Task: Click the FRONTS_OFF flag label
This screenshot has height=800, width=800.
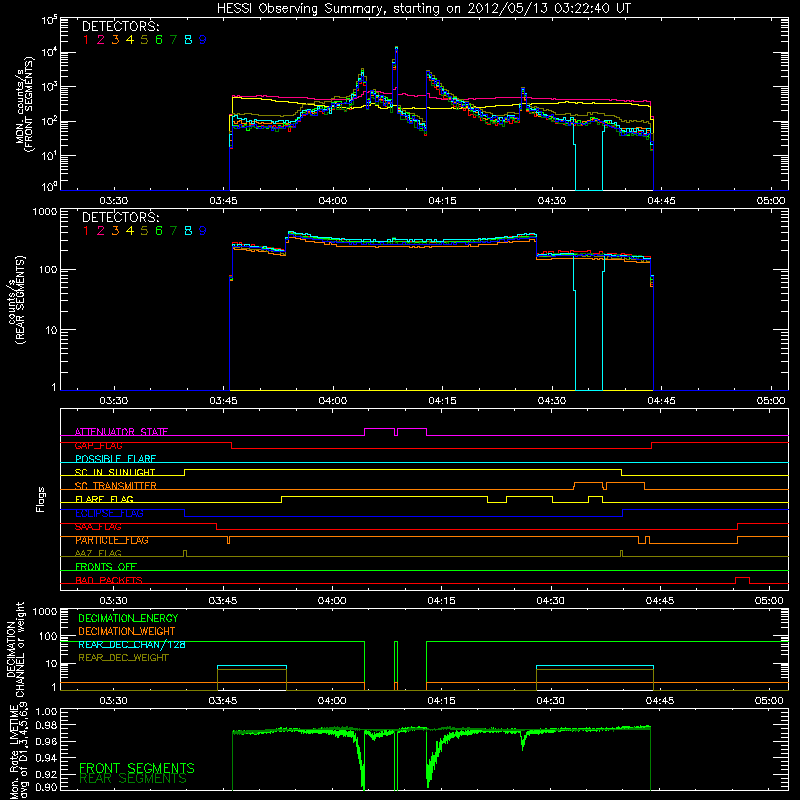Action: pyautogui.click(x=106, y=567)
